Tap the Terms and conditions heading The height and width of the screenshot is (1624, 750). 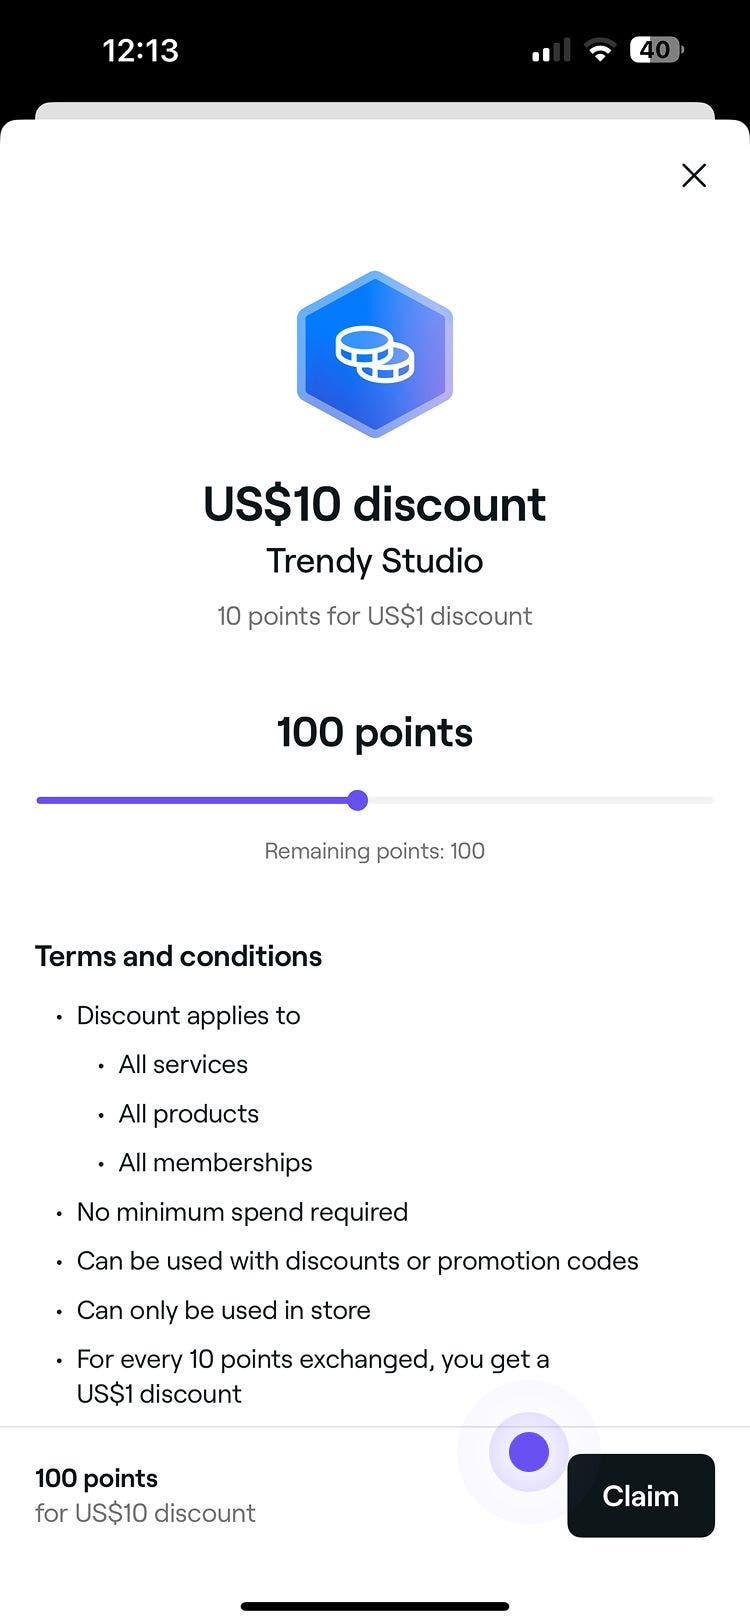[x=179, y=956]
